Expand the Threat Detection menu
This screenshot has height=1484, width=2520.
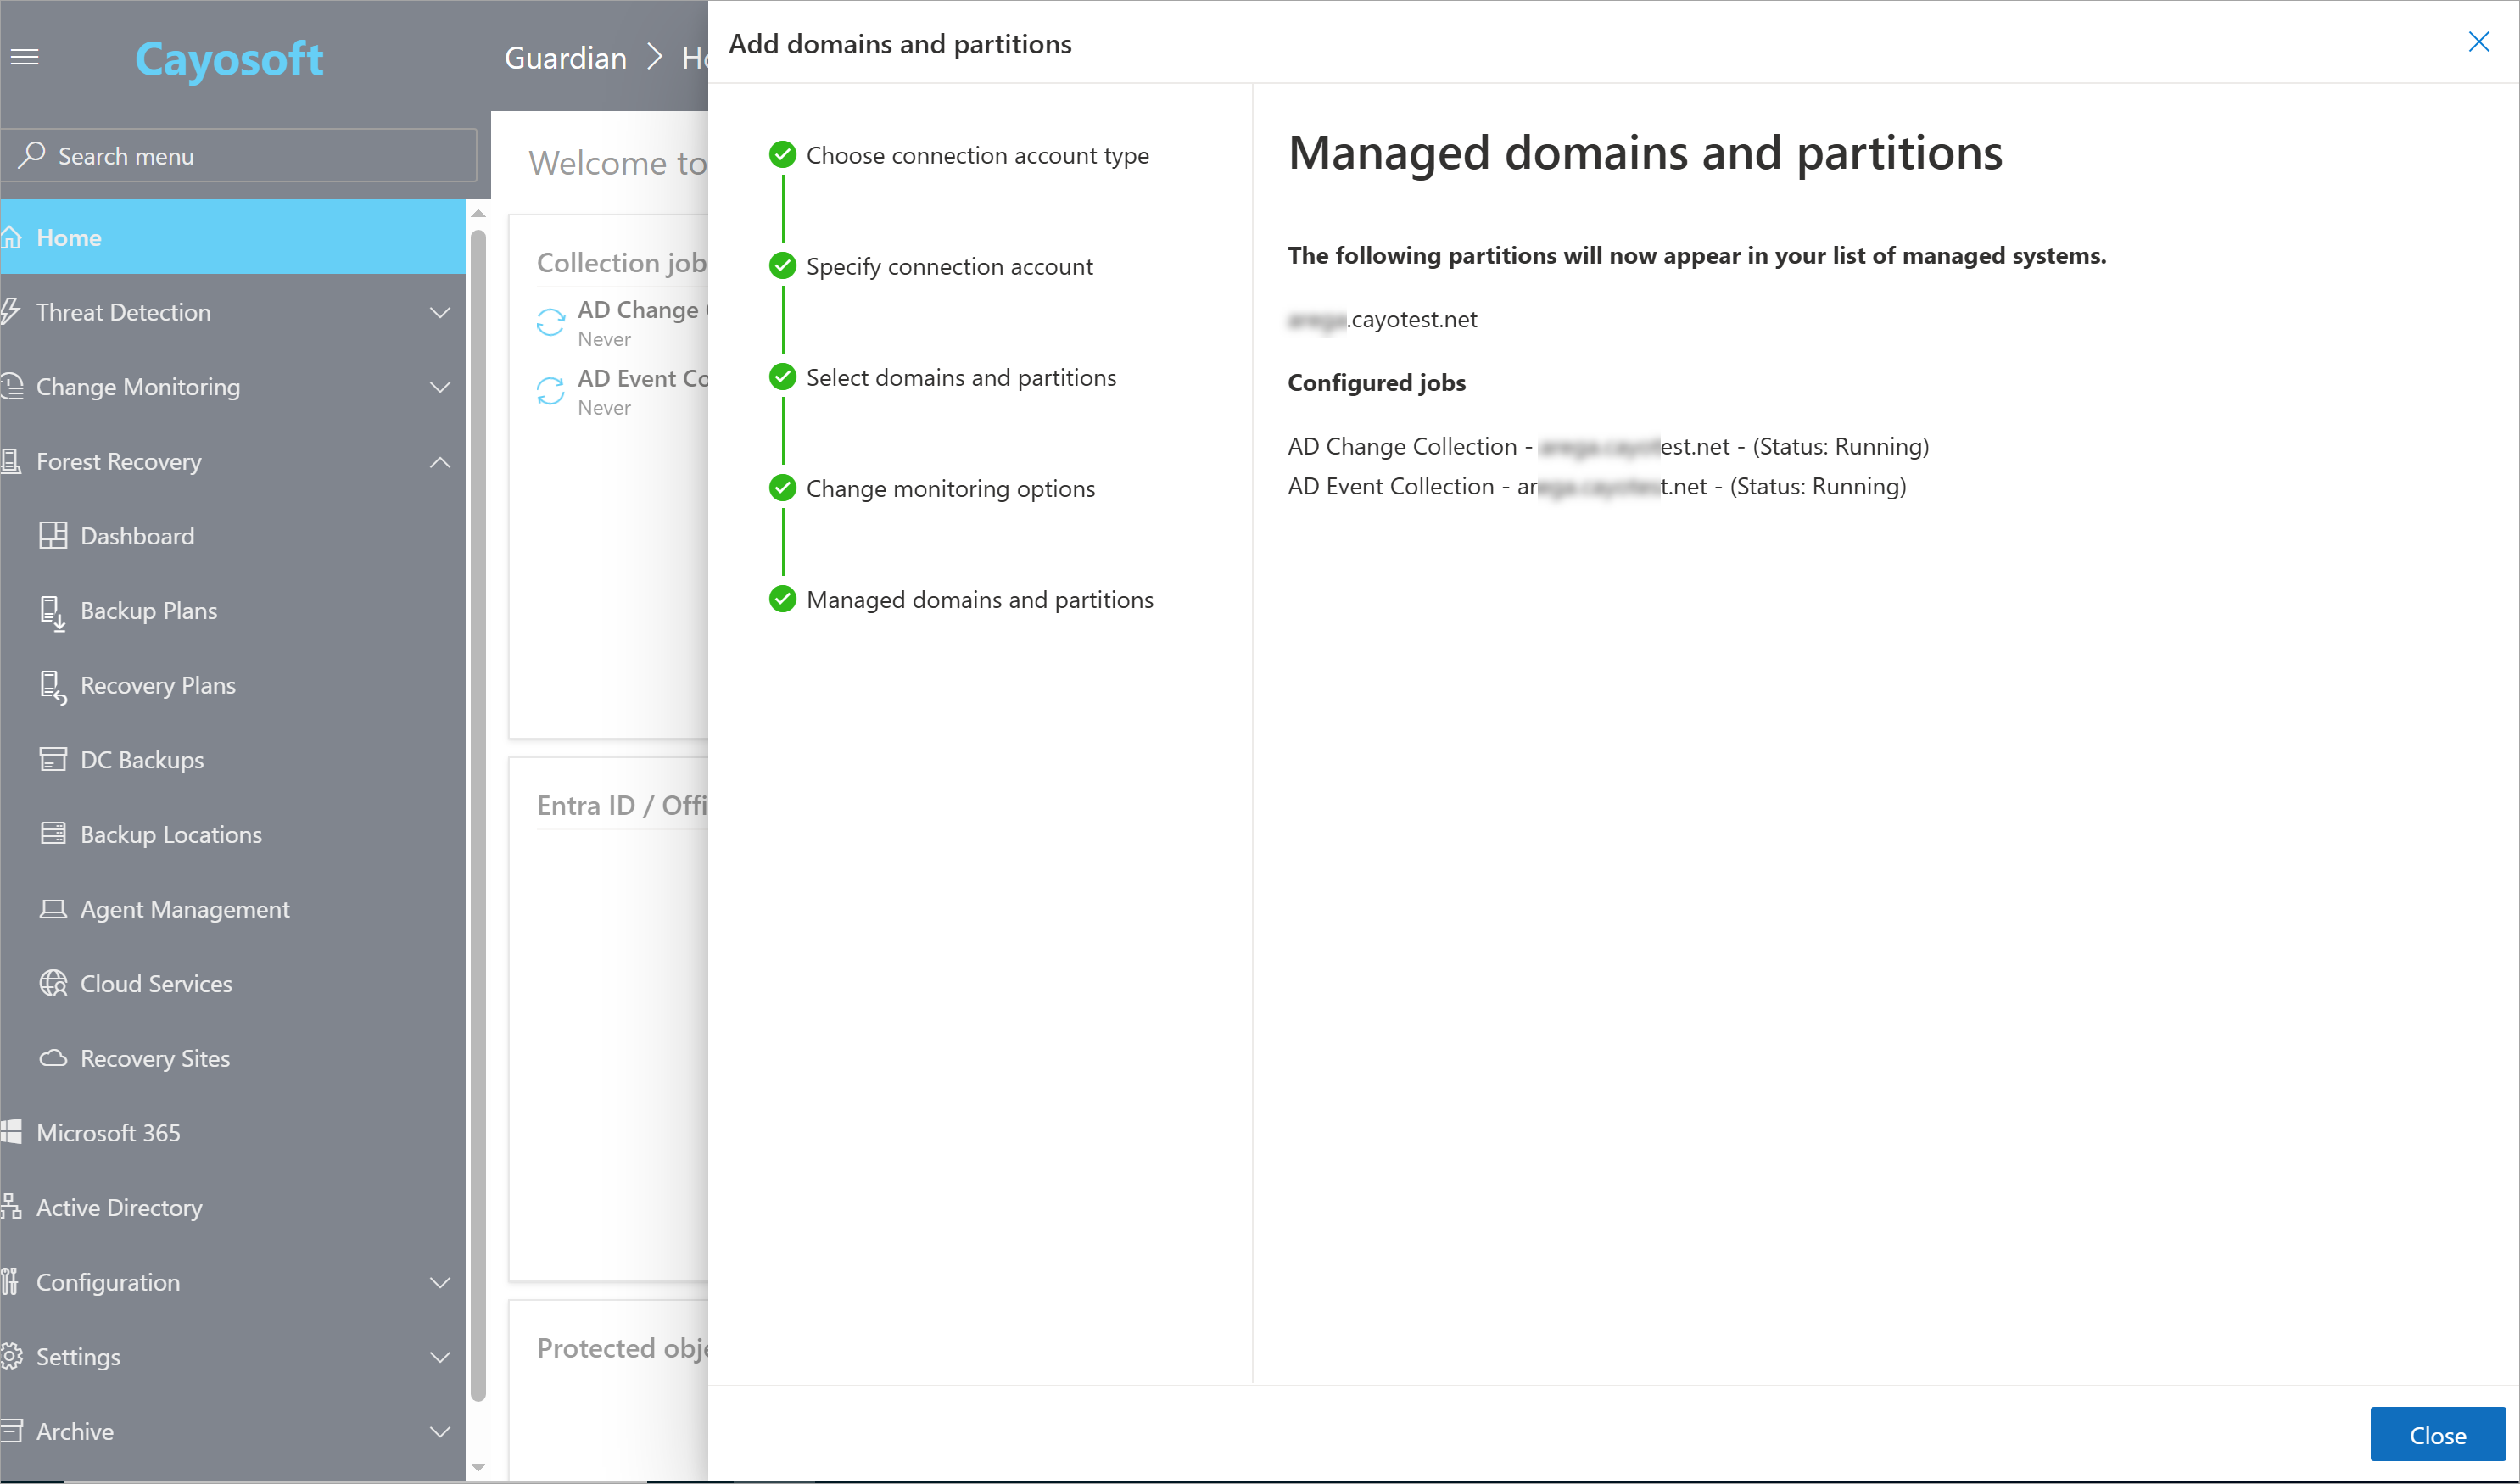coord(439,313)
